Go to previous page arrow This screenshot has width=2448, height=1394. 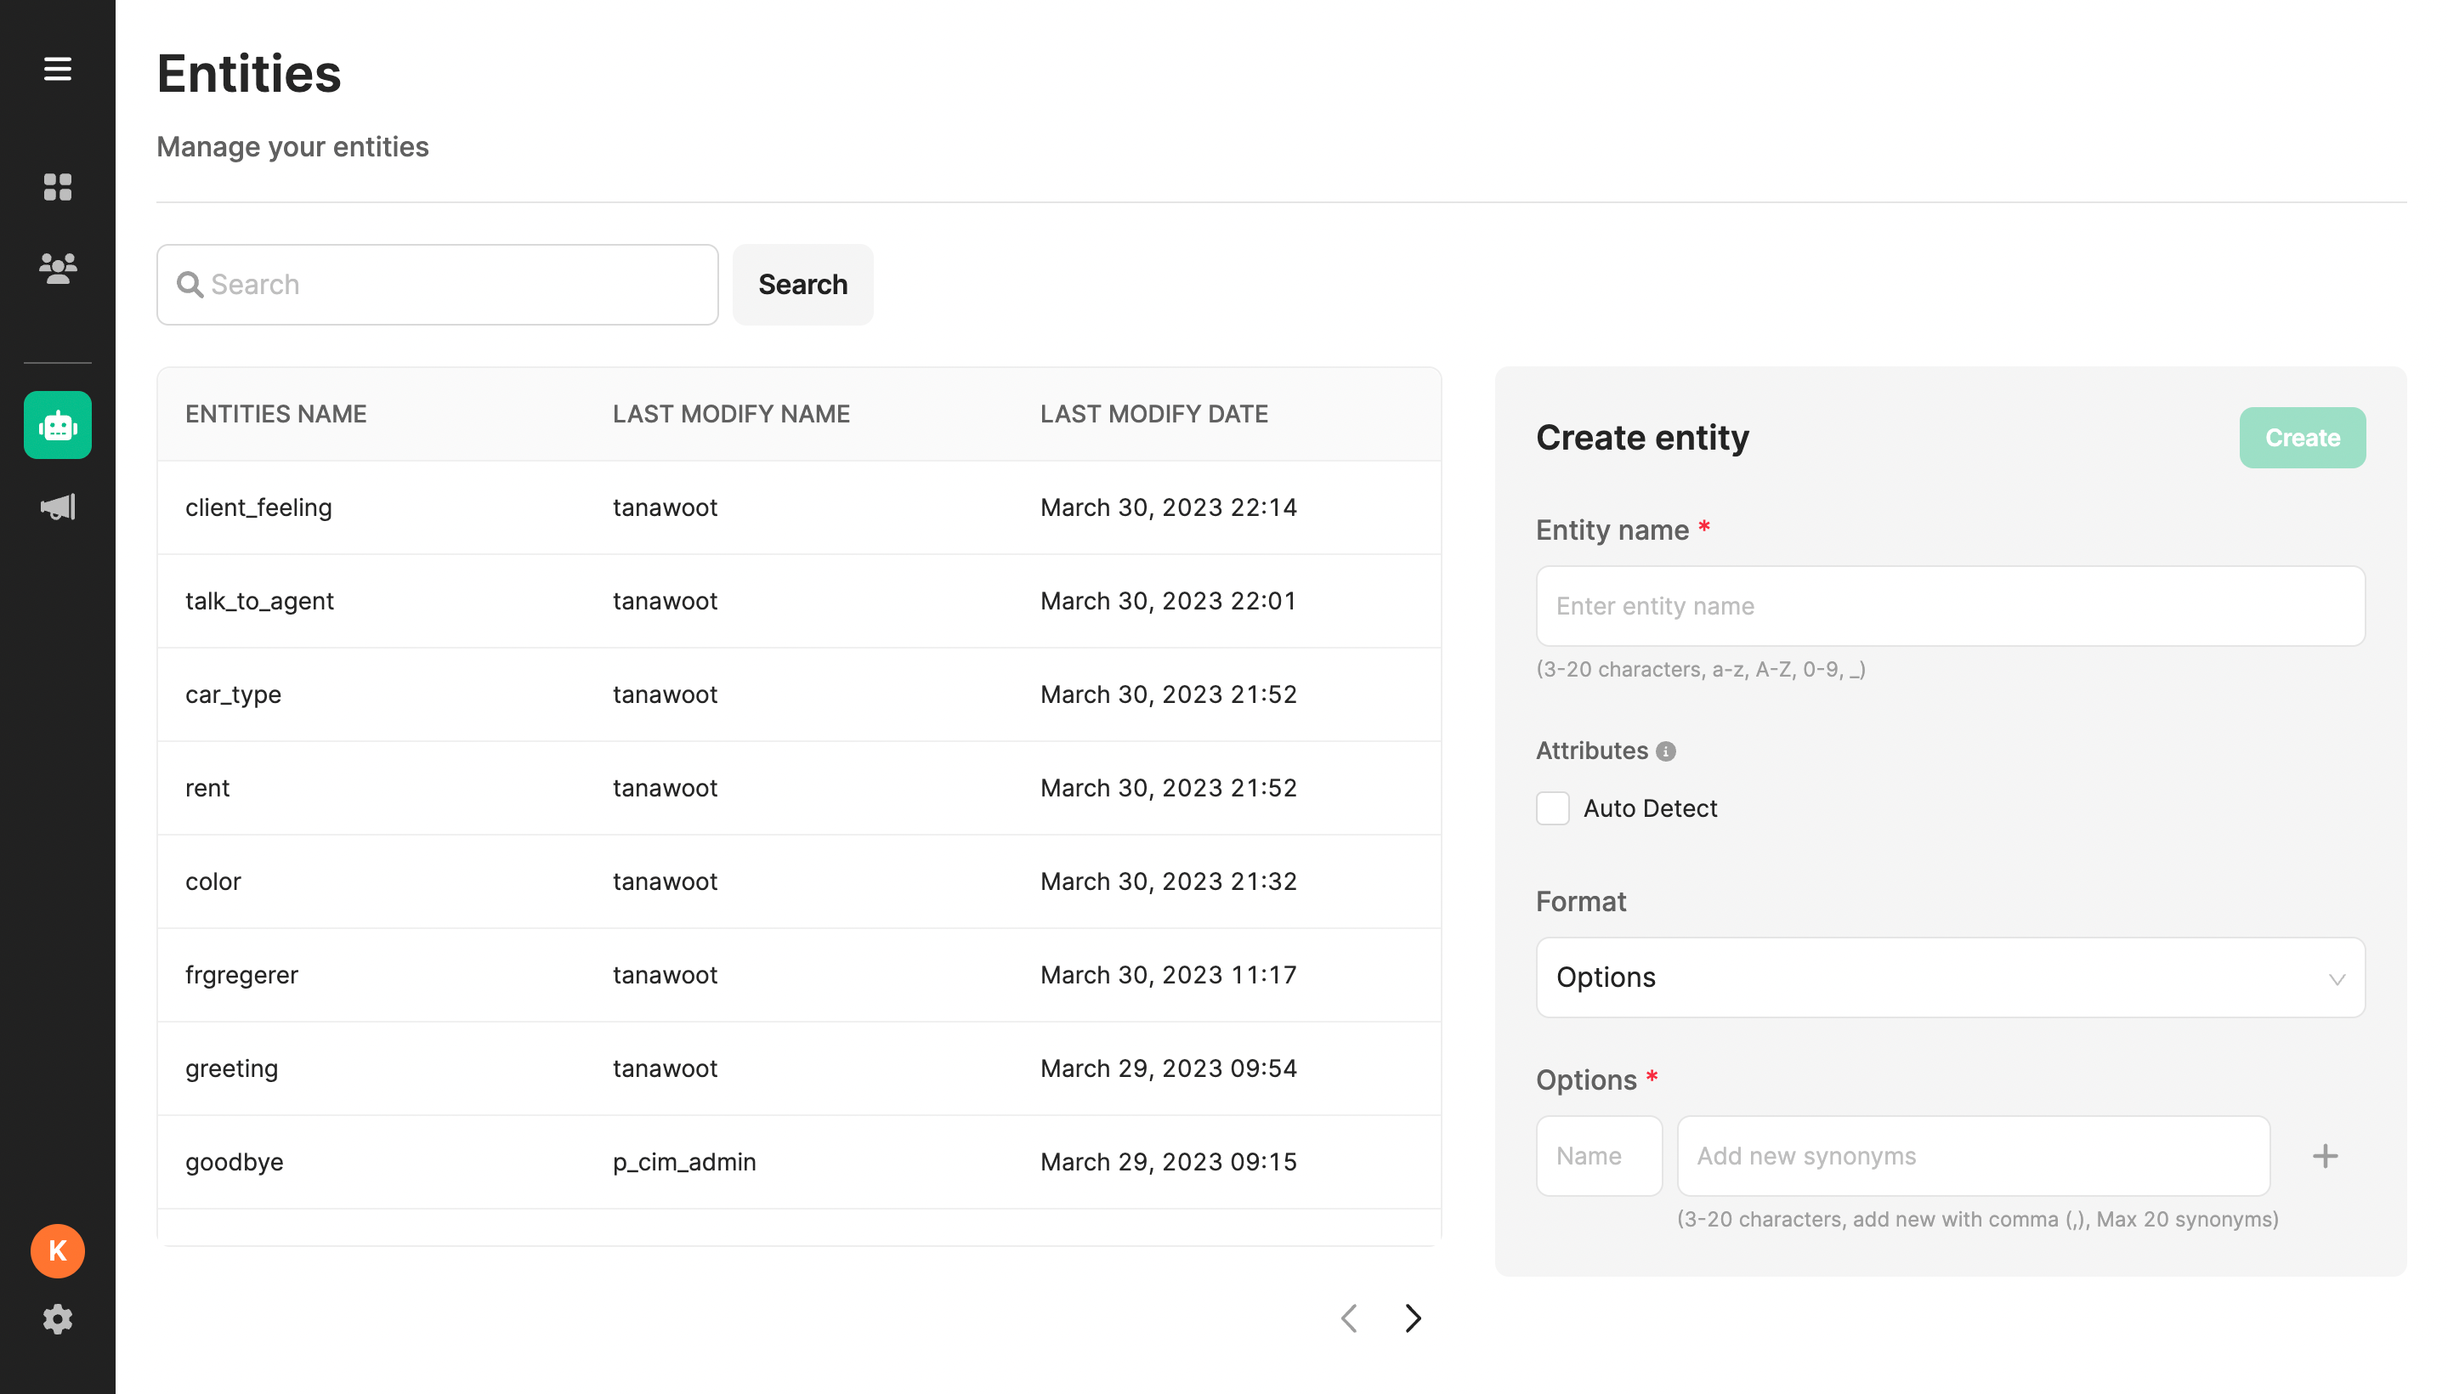click(1349, 1318)
